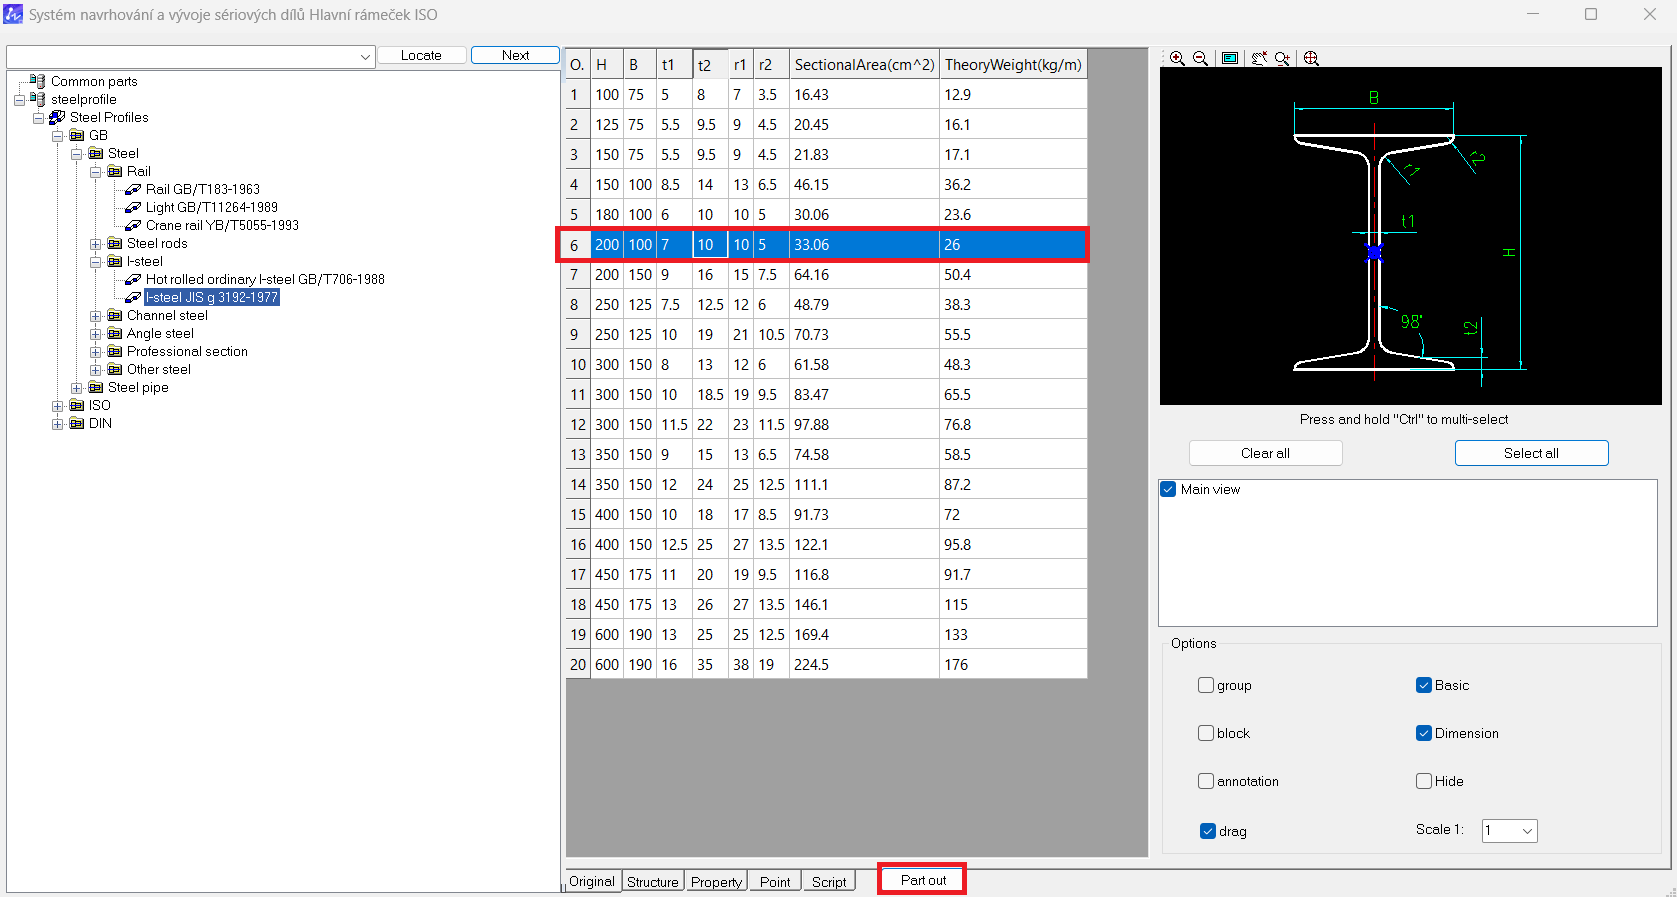Screen dimensions: 1677x897
Task: Click the Channel steel folder icon
Action: pyautogui.click(x=115, y=316)
